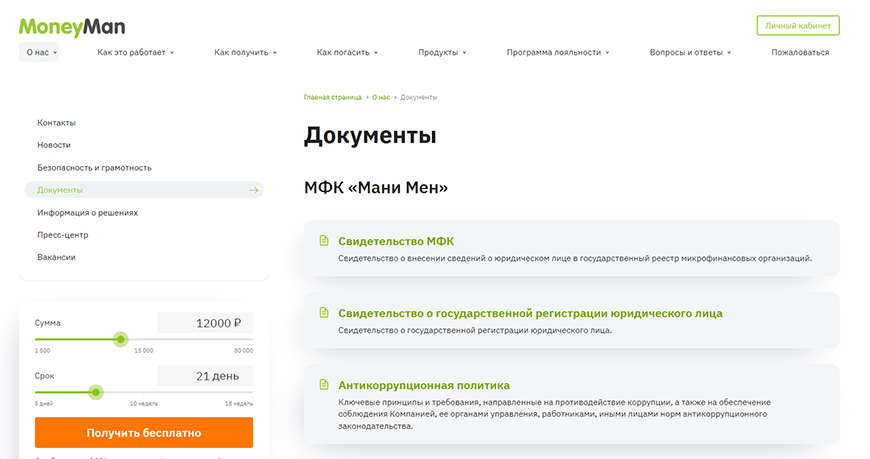Open the Как получить dropdown

pos(245,52)
